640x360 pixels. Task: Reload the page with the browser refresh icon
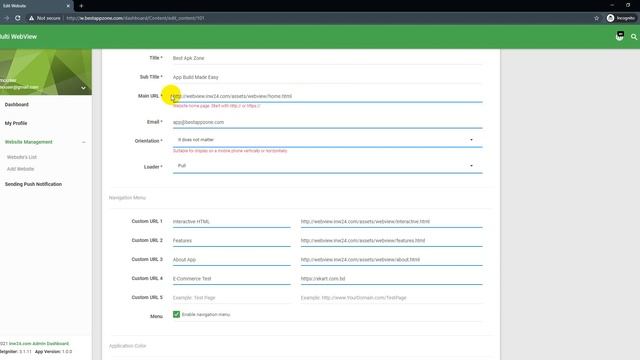18,18
